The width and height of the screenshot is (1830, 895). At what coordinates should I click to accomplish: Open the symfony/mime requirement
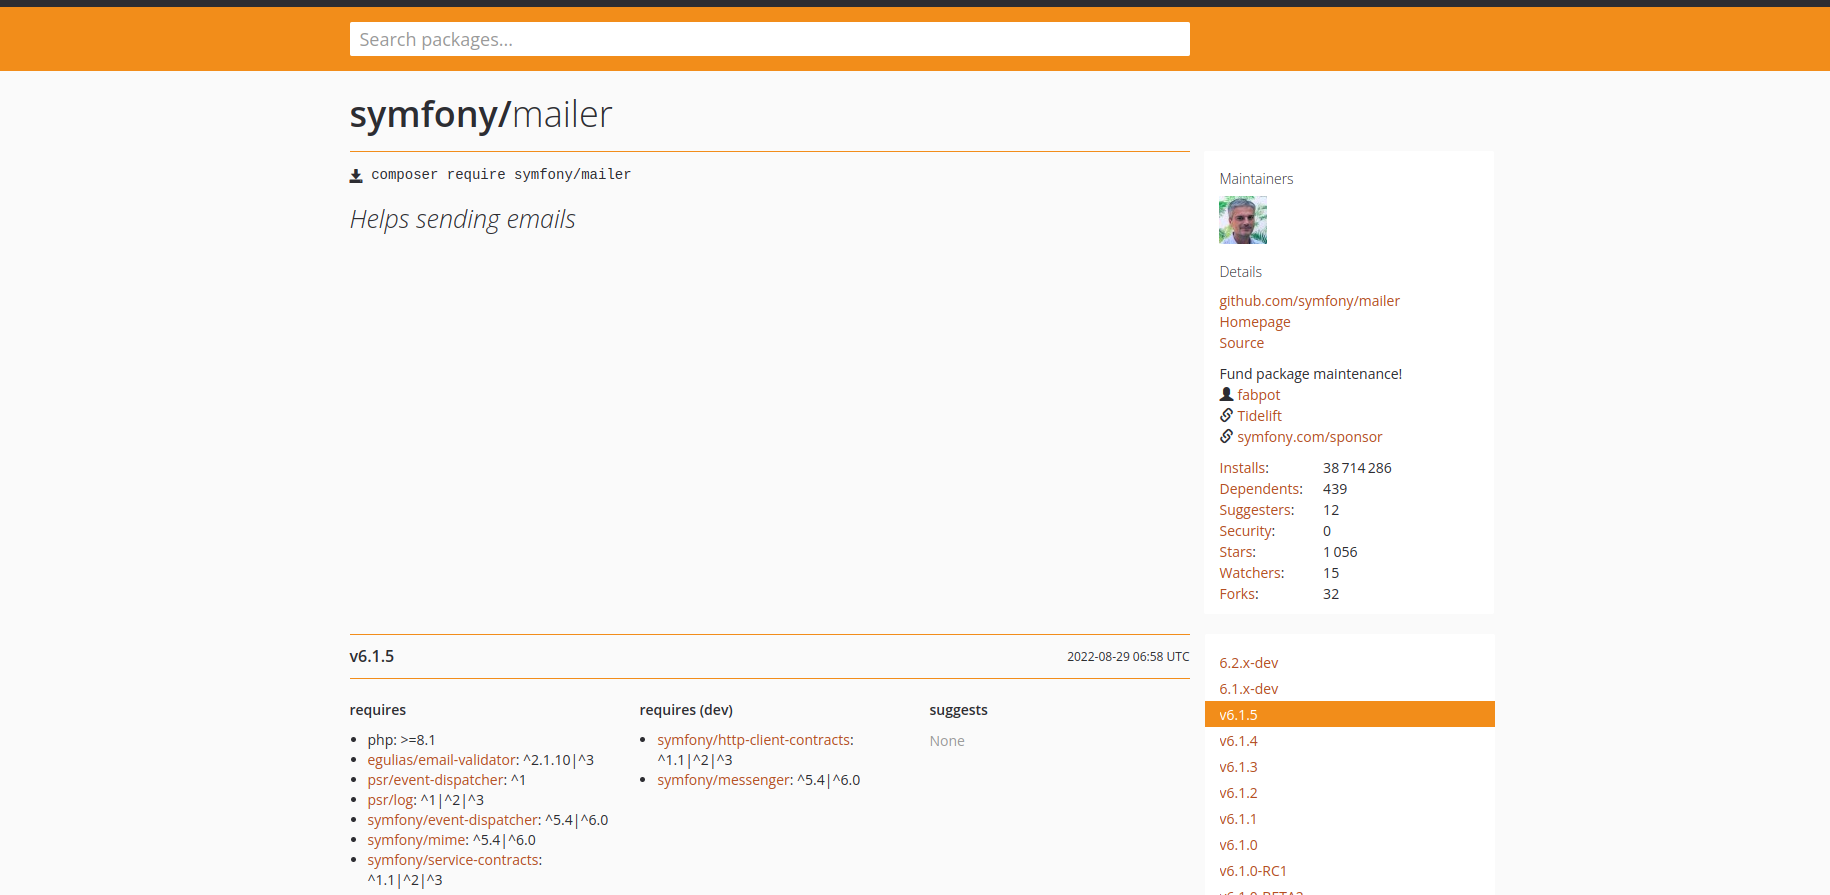pyautogui.click(x=416, y=840)
